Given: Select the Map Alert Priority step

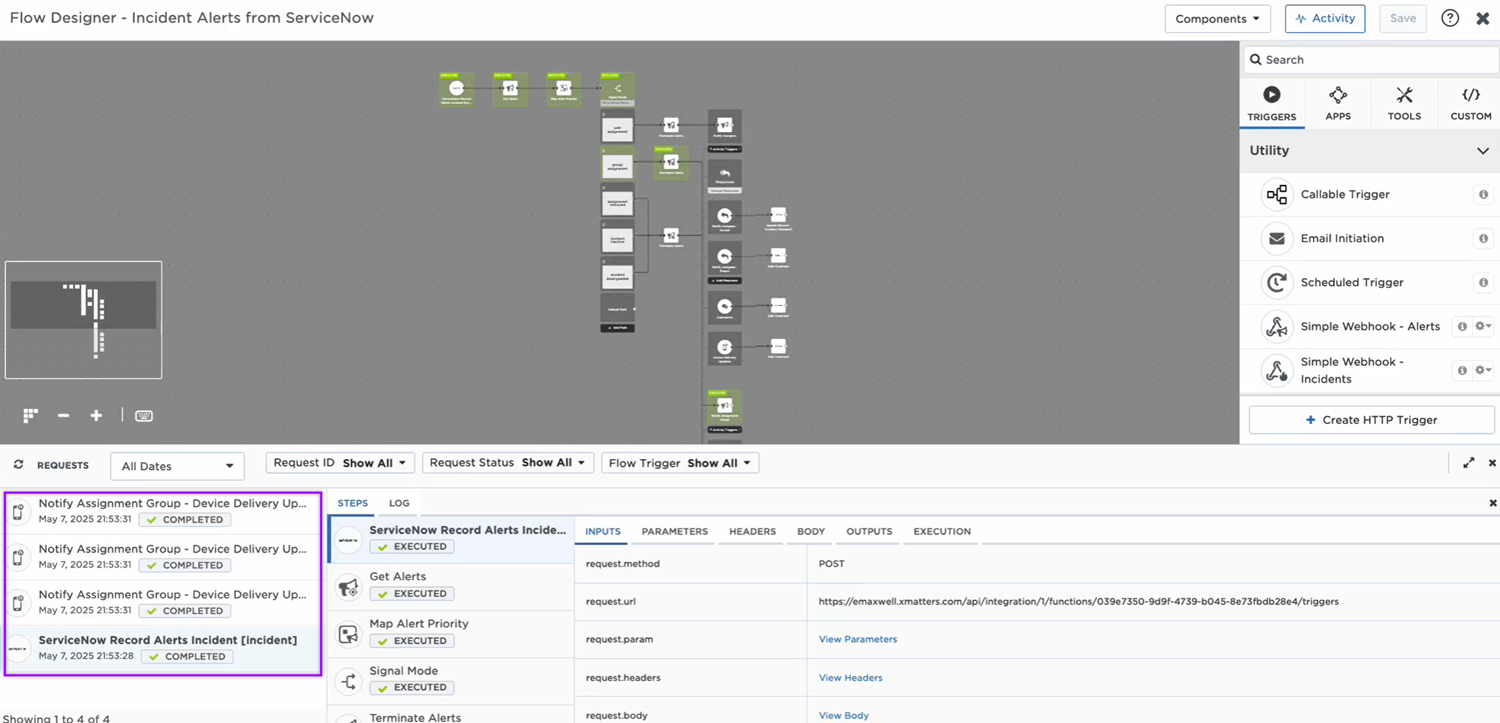Looking at the screenshot, I should (x=451, y=632).
